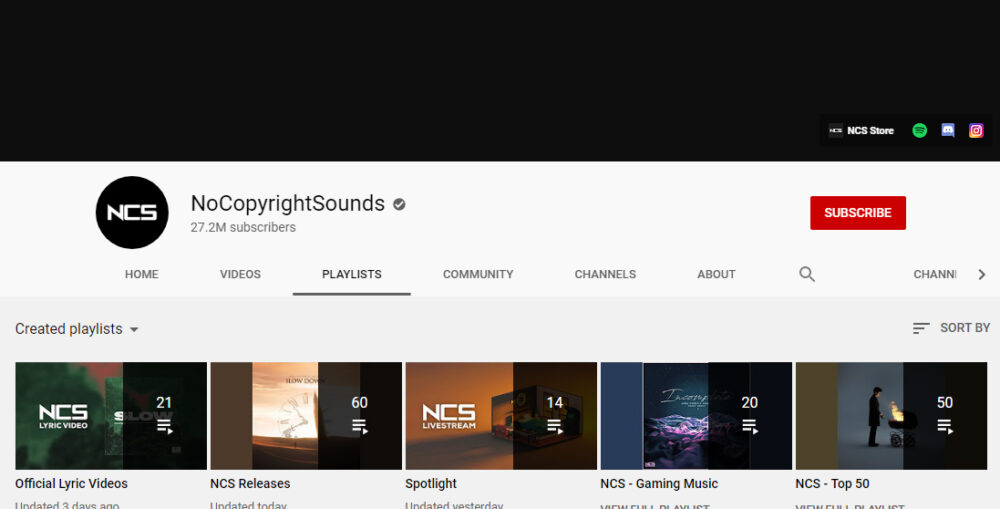The width and height of the screenshot is (1000, 509).
Task: Switch to the Videos tab
Action: tap(240, 274)
